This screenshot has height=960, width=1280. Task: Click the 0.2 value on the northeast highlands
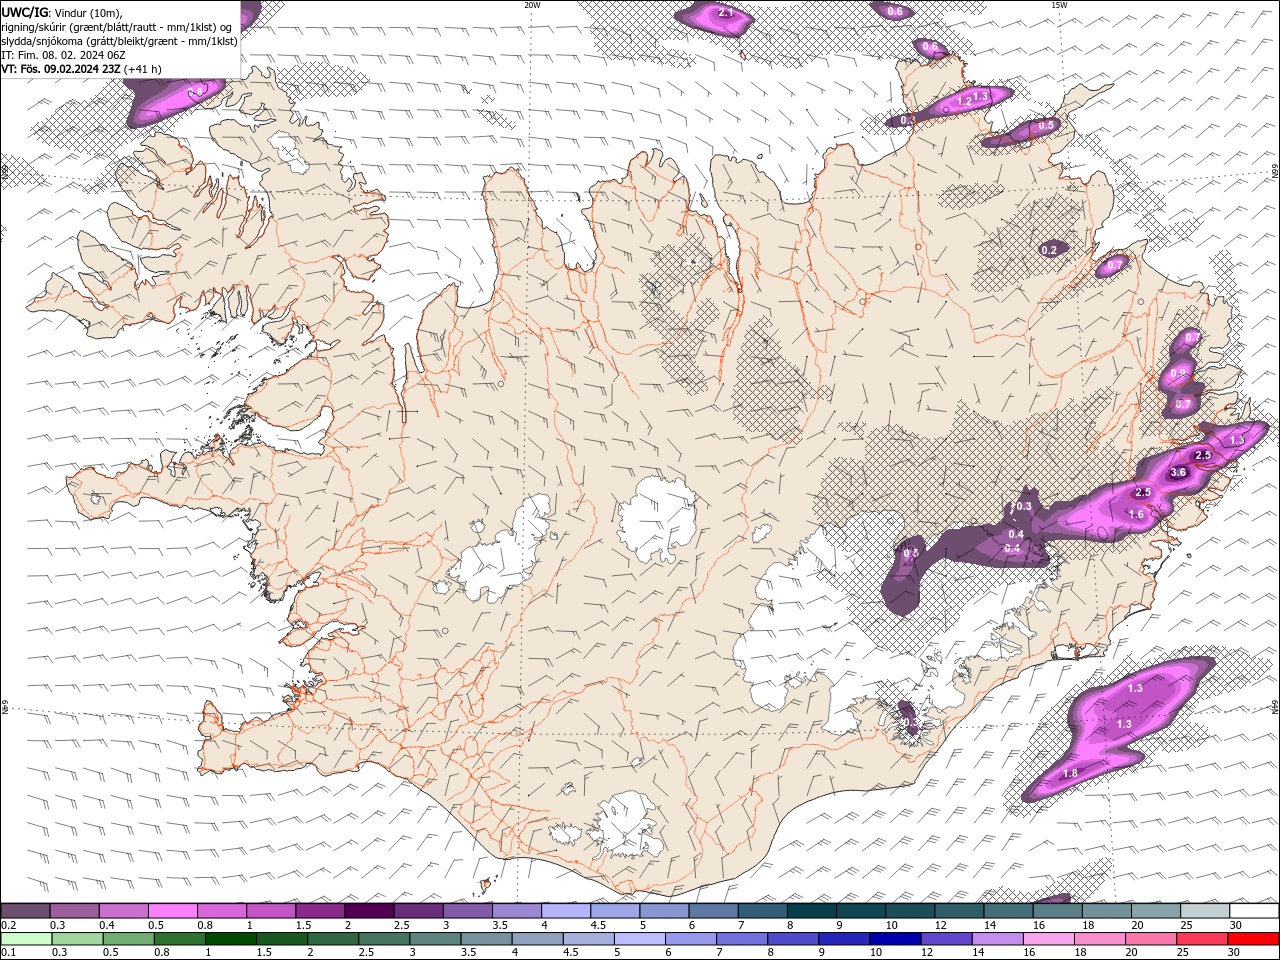point(1049,250)
